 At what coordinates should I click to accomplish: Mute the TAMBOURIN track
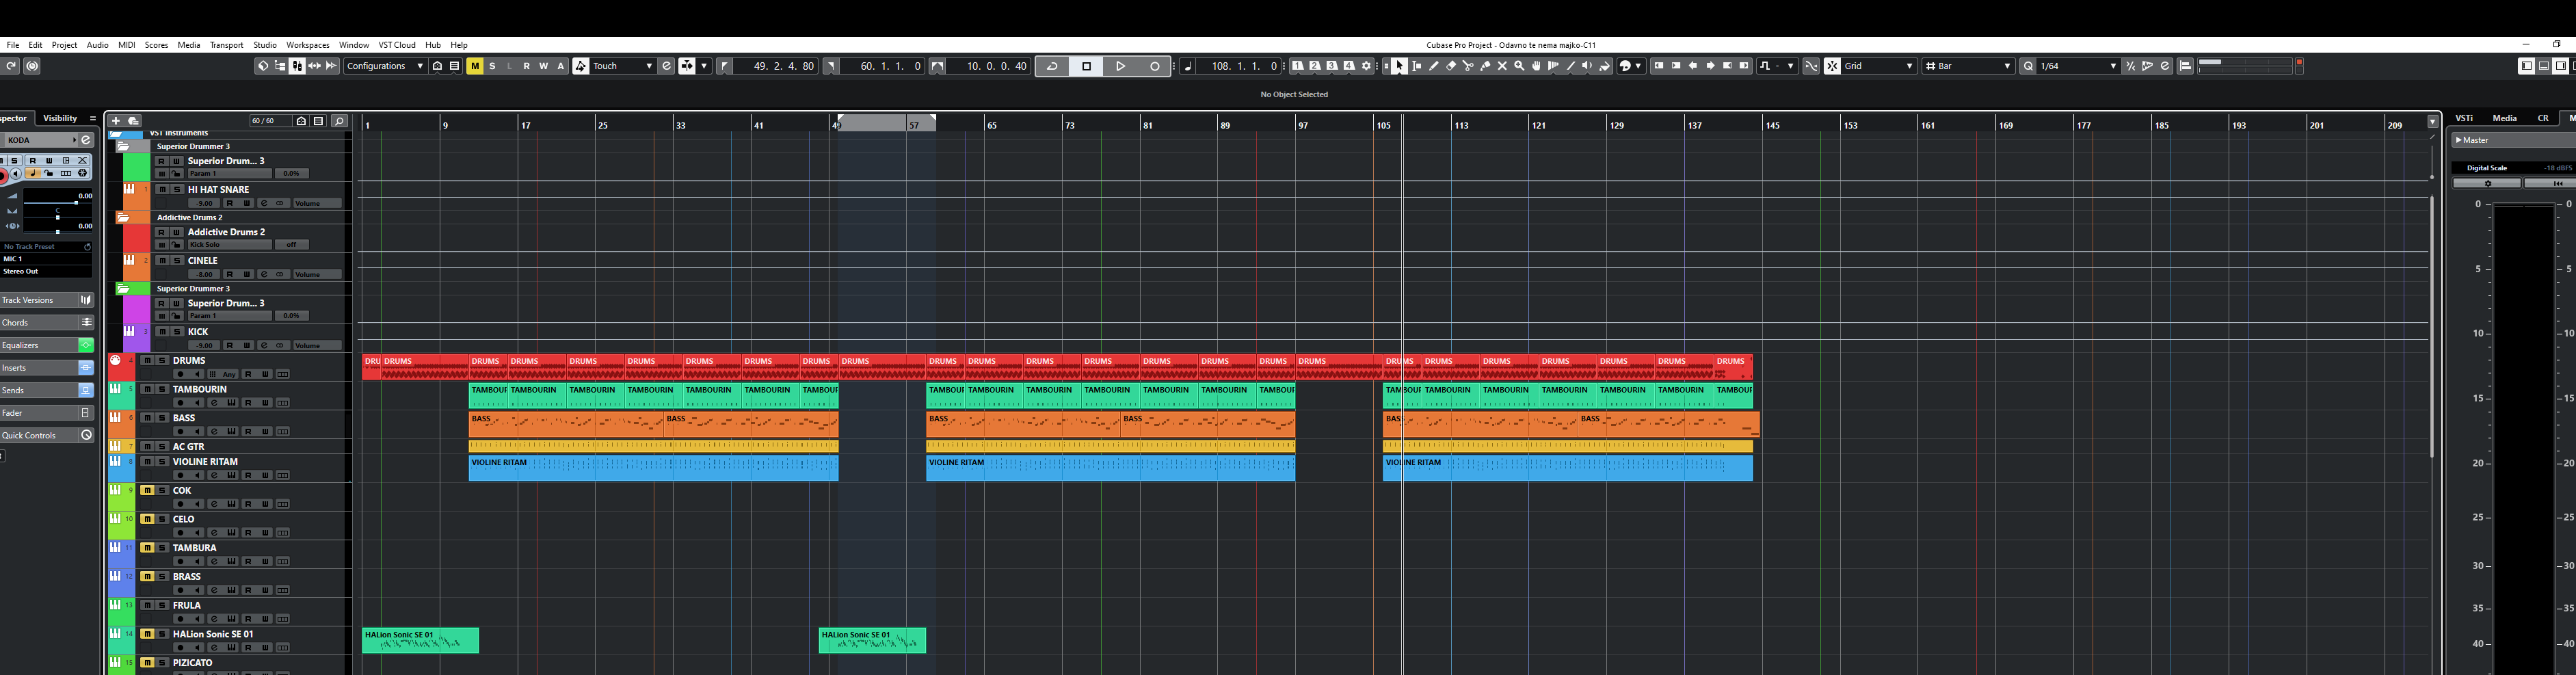pos(147,389)
